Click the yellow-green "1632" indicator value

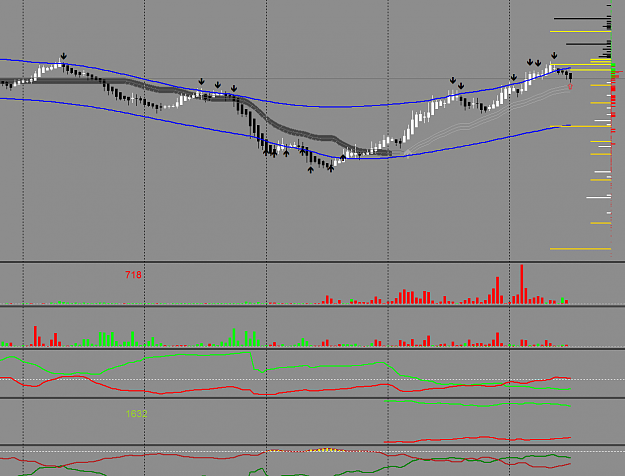(136, 414)
